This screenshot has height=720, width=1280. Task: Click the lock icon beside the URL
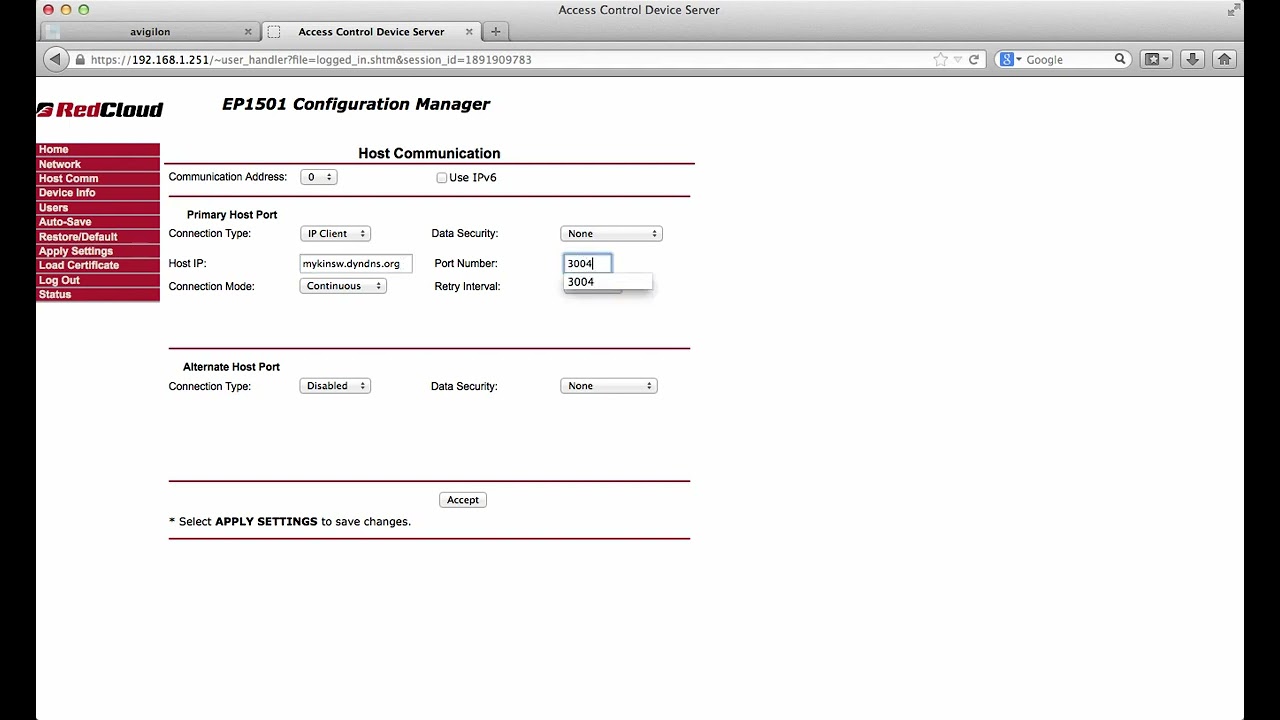click(80, 60)
